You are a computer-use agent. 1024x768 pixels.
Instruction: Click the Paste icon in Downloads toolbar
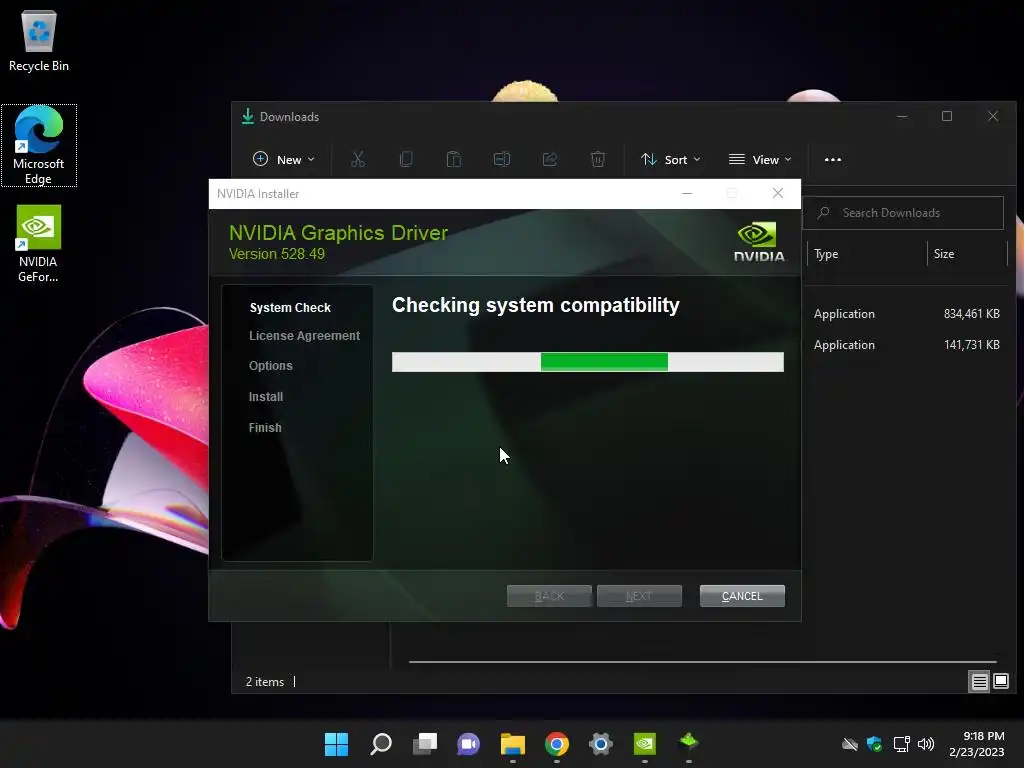(x=454, y=159)
